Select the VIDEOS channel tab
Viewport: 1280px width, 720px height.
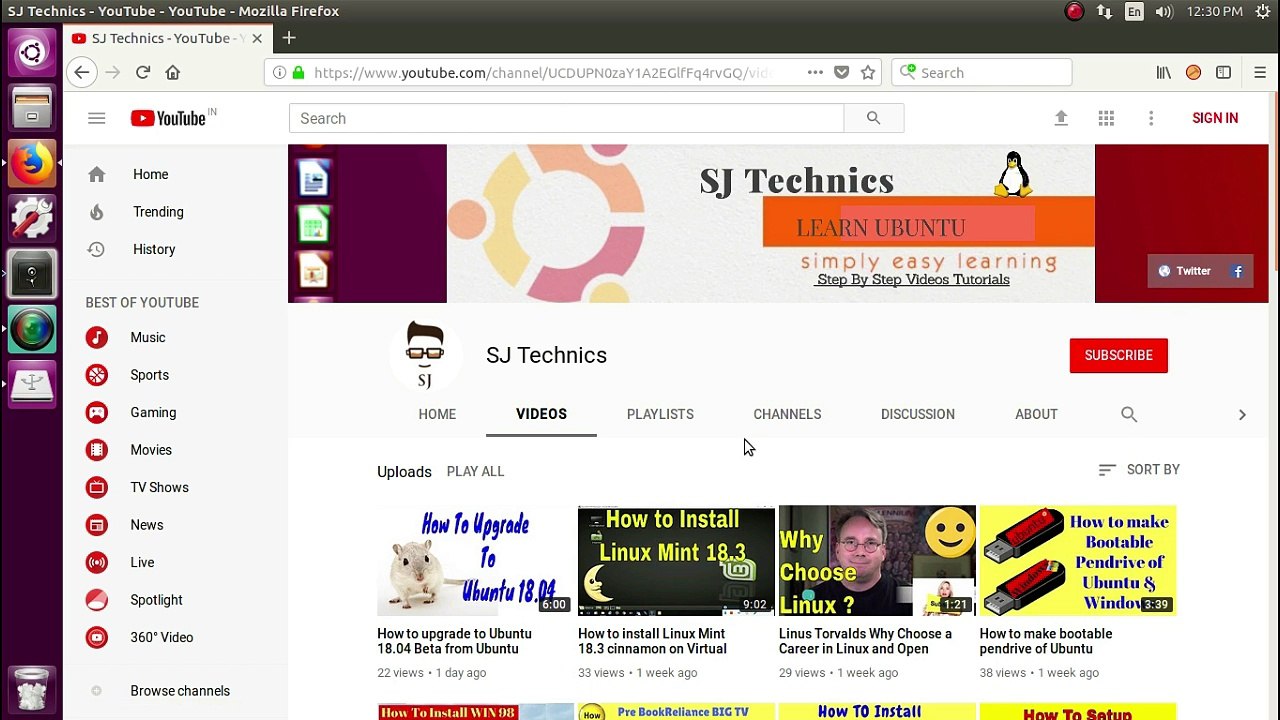pyautogui.click(x=541, y=414)
